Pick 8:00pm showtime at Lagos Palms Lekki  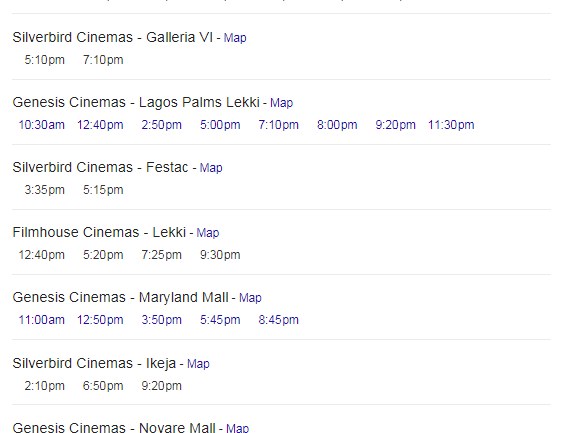click(x=337, y=125)
